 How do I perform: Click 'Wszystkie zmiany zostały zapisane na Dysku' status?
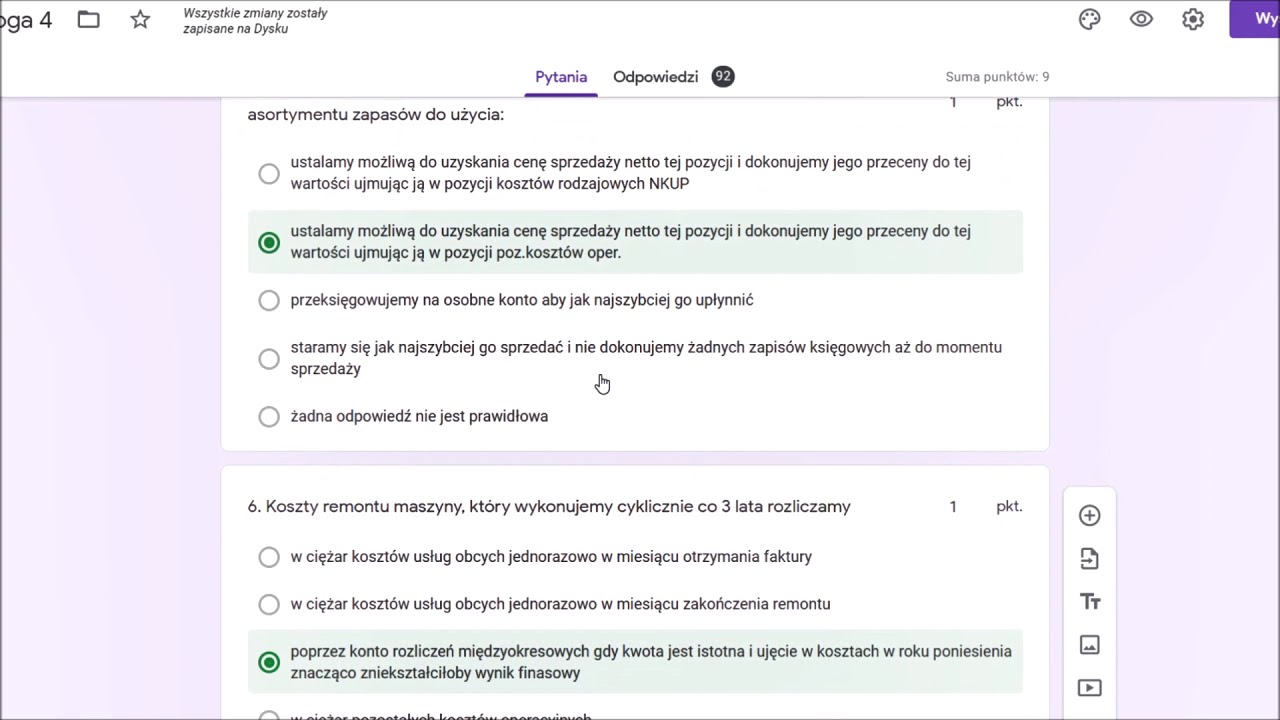click(x=255, y=21)
